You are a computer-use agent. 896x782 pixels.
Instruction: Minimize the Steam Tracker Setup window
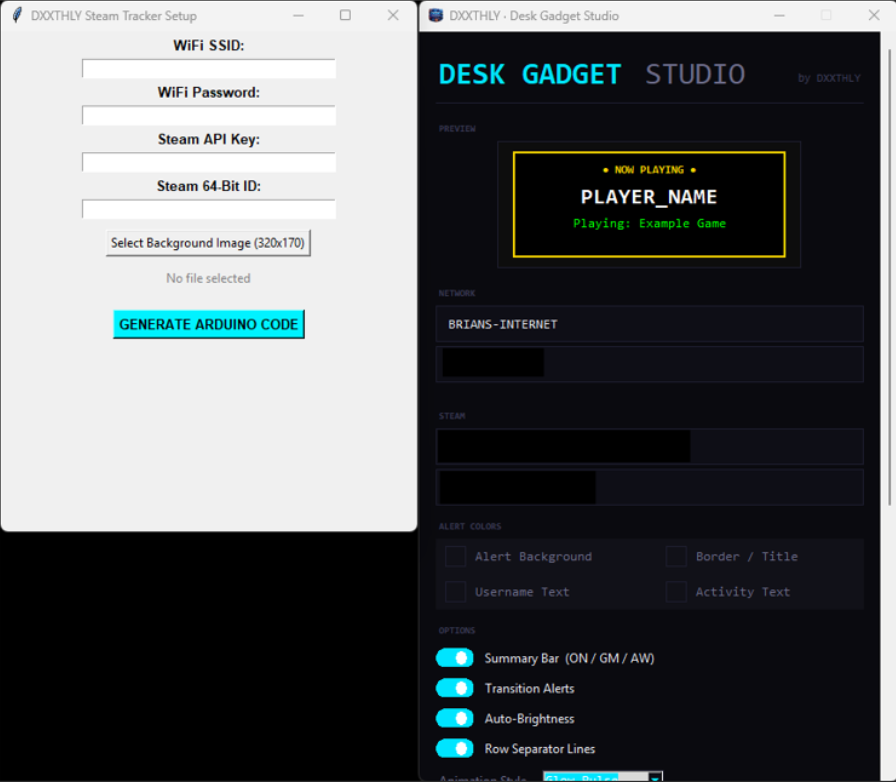point(298,15)
